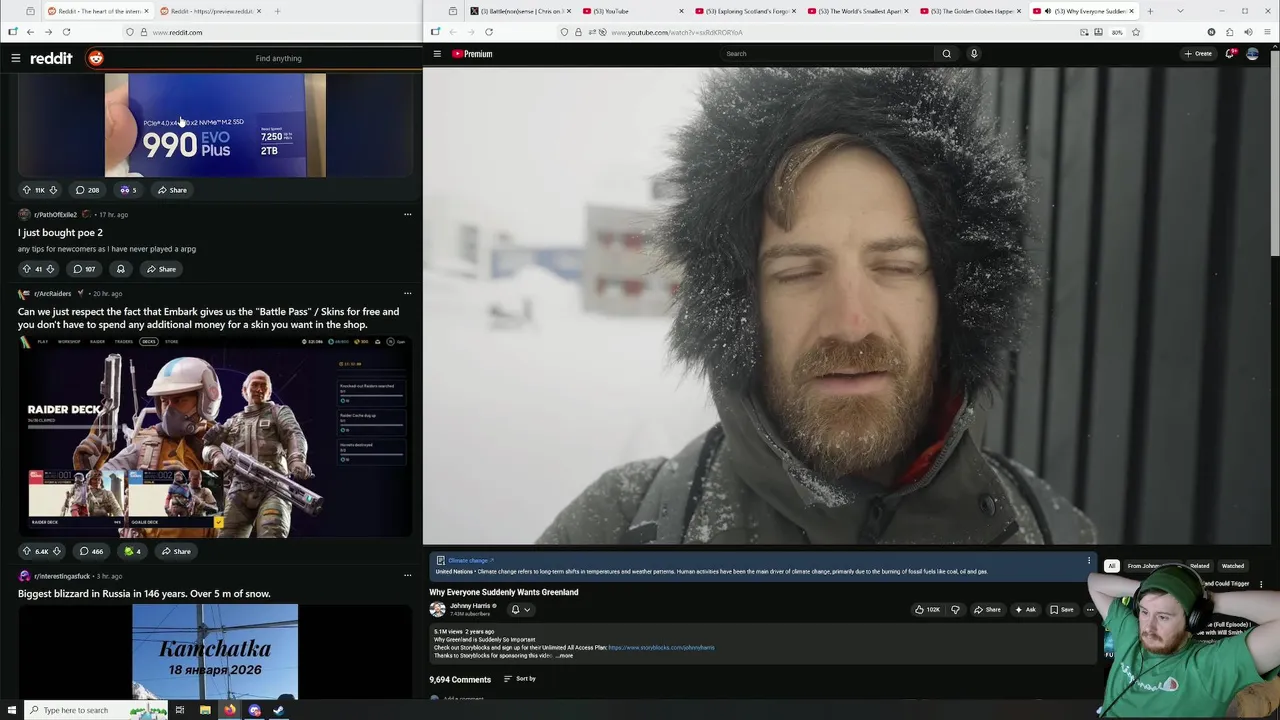Screen dimensions: 1280x720
Task: Click the Ask button under video
Action: click(1025, 610)
